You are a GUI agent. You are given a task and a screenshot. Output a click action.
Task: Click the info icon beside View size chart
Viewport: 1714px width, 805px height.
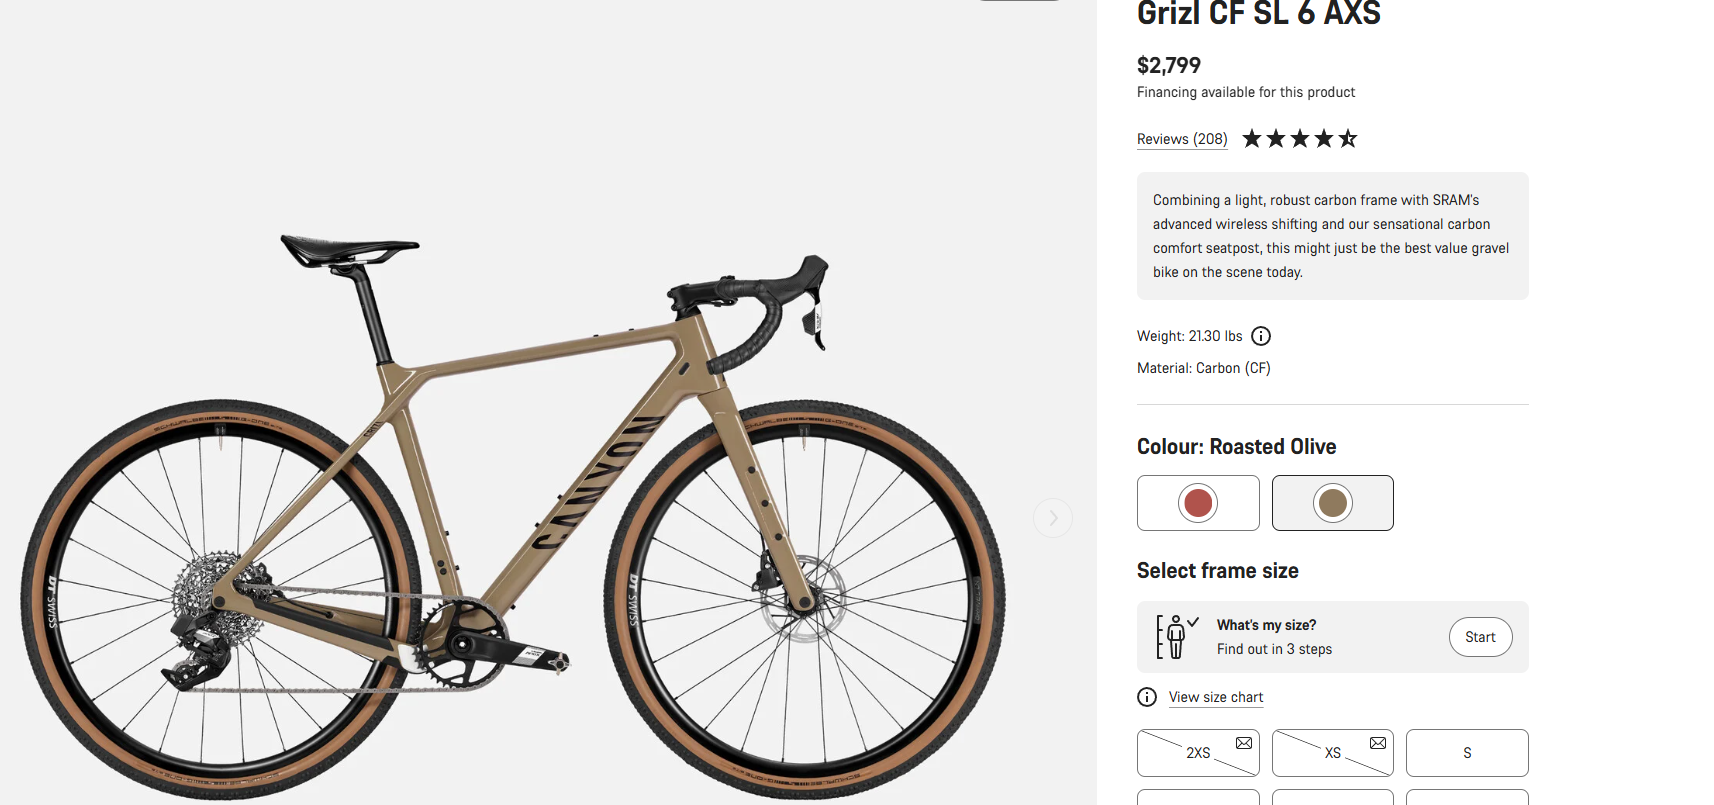click(x=1147, y=697)
